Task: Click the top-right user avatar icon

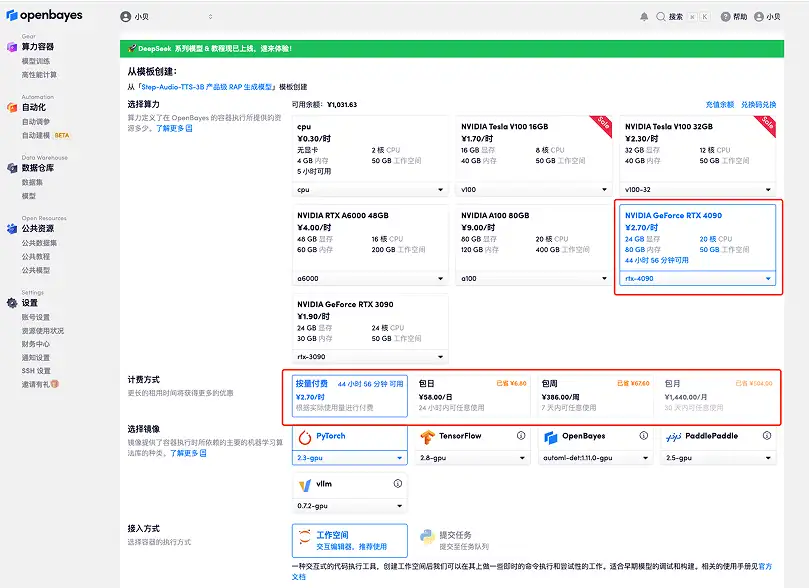Action: [x=759, y=17]
